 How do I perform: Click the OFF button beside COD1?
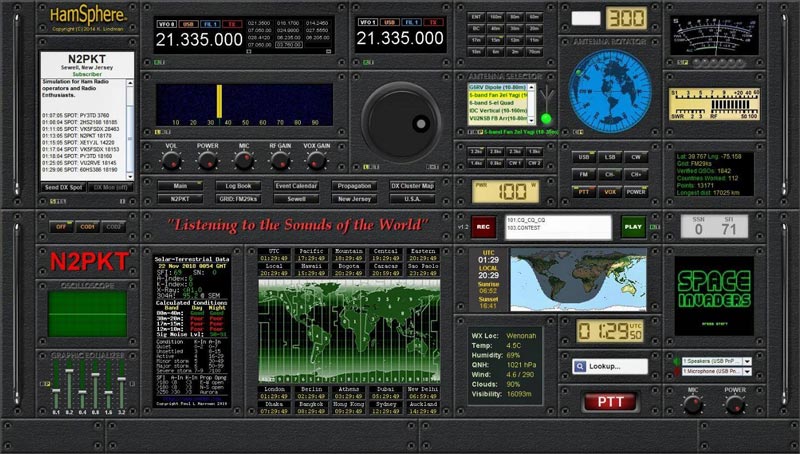(x=61, y=227)
